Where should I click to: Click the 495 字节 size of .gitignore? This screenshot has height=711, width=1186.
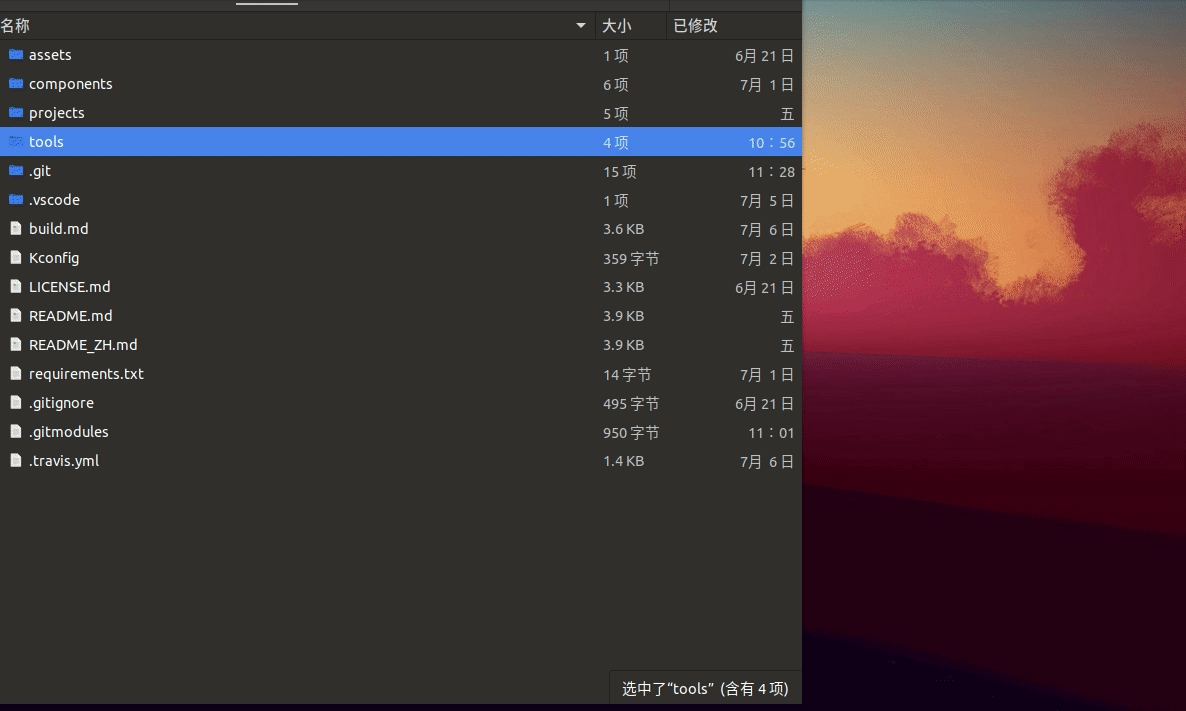pyautogui.click(x=631, y=404)
